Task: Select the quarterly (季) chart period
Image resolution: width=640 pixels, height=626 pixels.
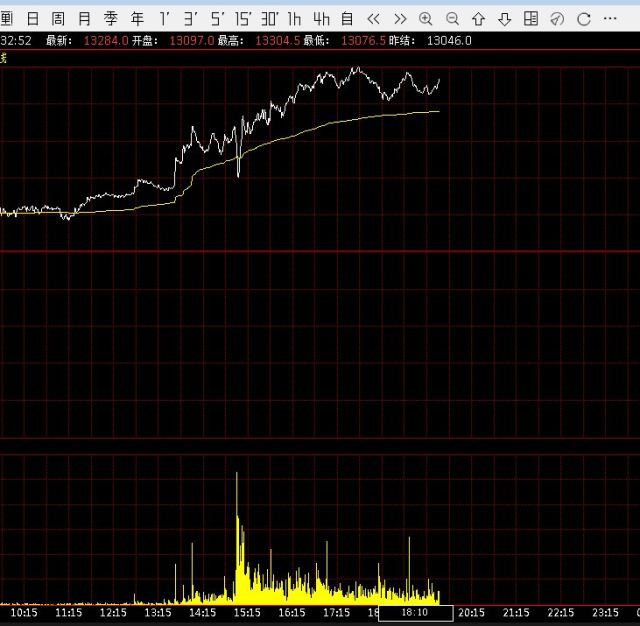Action: (111, 19)
